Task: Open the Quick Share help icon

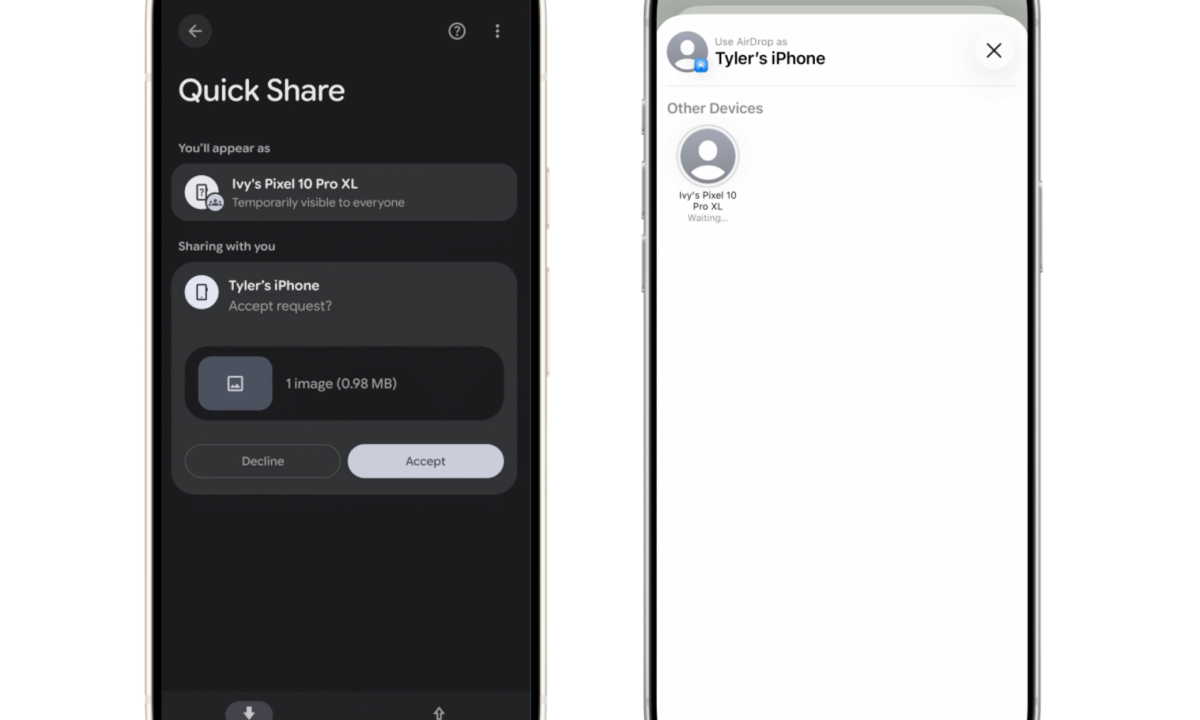Action: pos(457,31)
